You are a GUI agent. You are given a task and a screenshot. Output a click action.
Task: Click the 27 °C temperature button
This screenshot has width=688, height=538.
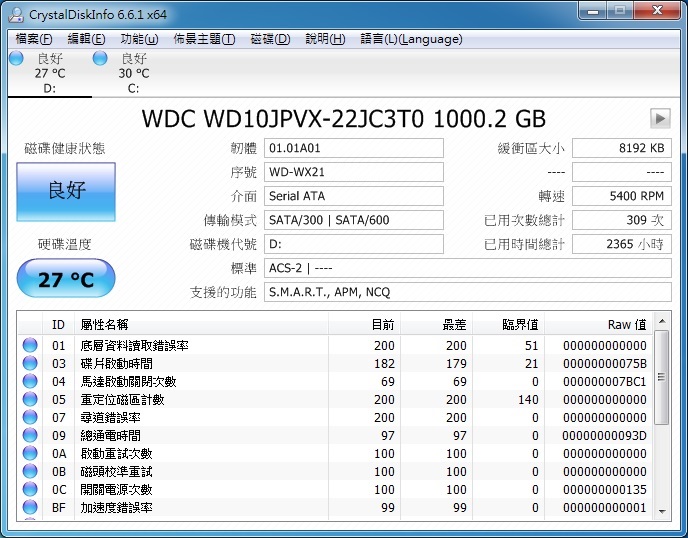point(66,278)
